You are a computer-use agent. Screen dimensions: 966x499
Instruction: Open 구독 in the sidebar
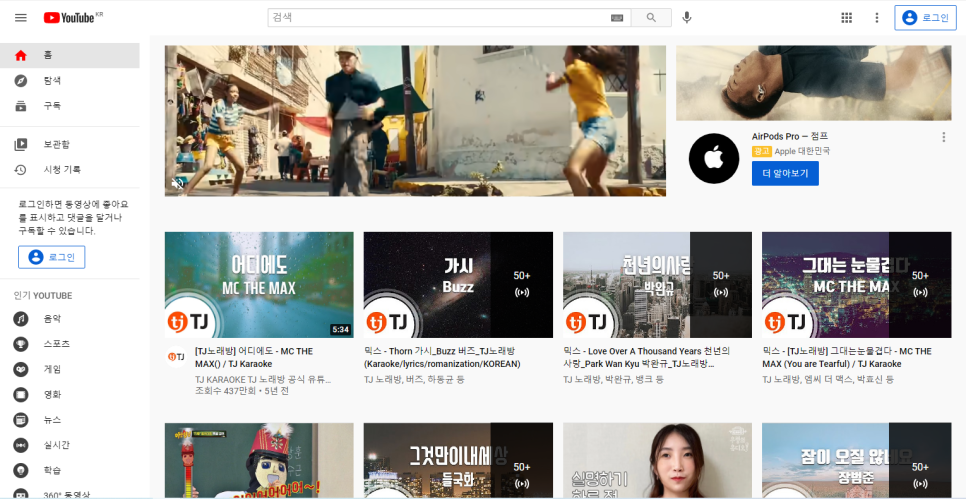click(70, 106)
